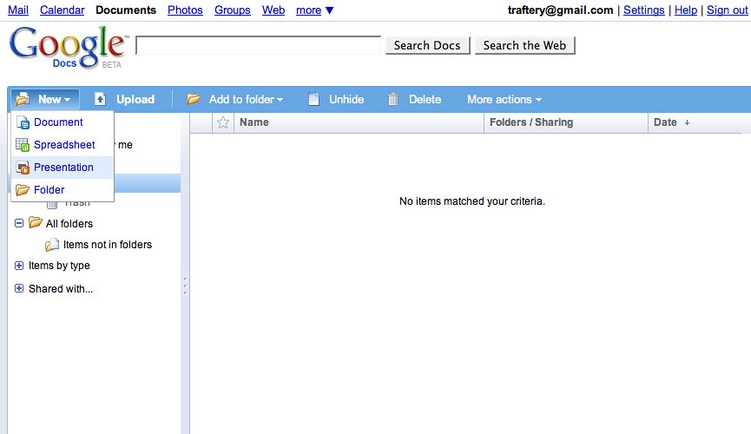Screen dimensions: 751x434
Task: Click the Upload icon in toolbar
Action: (x=100, y=99)
